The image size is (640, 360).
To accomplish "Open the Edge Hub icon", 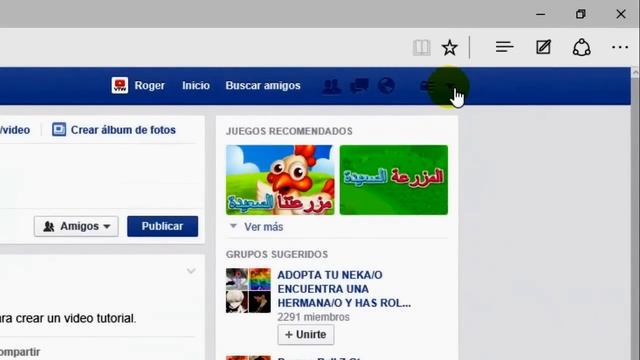I will 504,47.
